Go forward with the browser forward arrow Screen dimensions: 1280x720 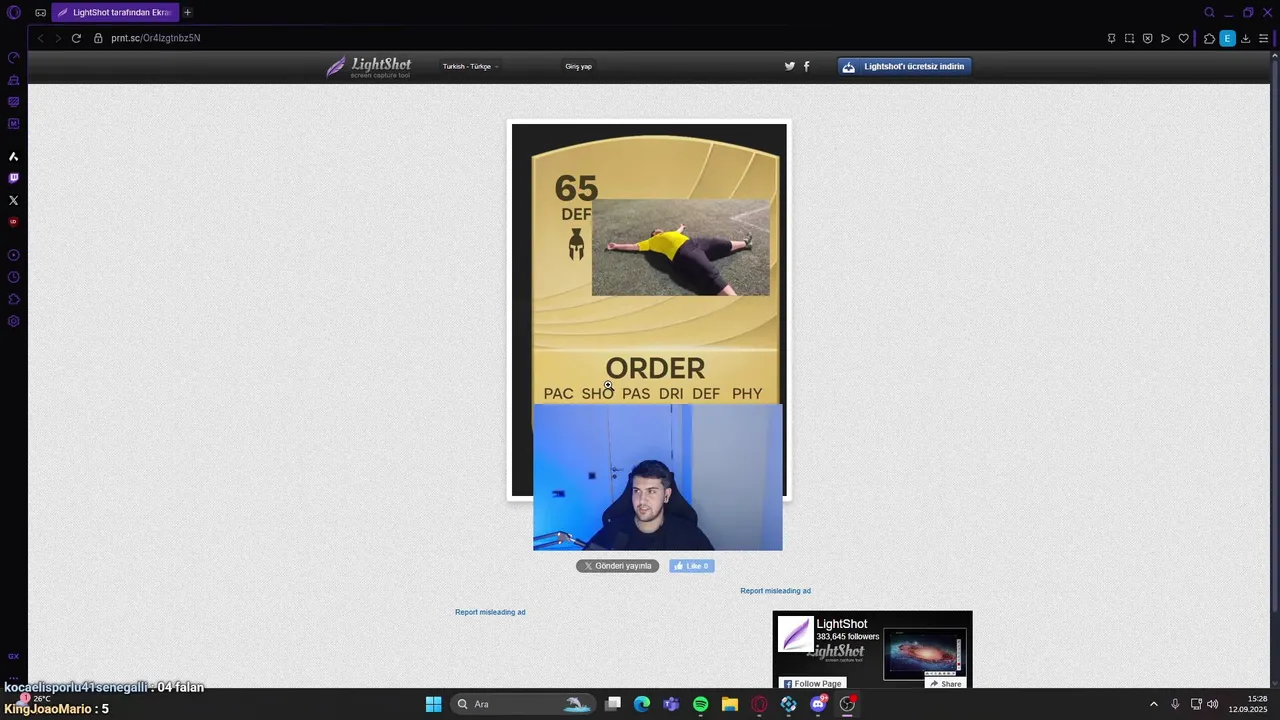tap(58, 38)
